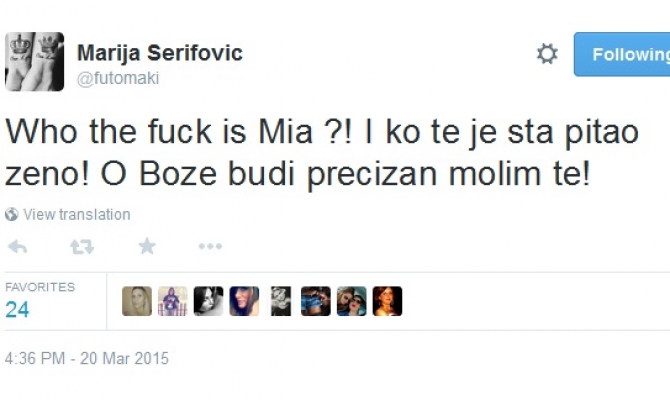Click the reply arrow icon
Viewport: 670px width, 400px height.
pos(16,246)
